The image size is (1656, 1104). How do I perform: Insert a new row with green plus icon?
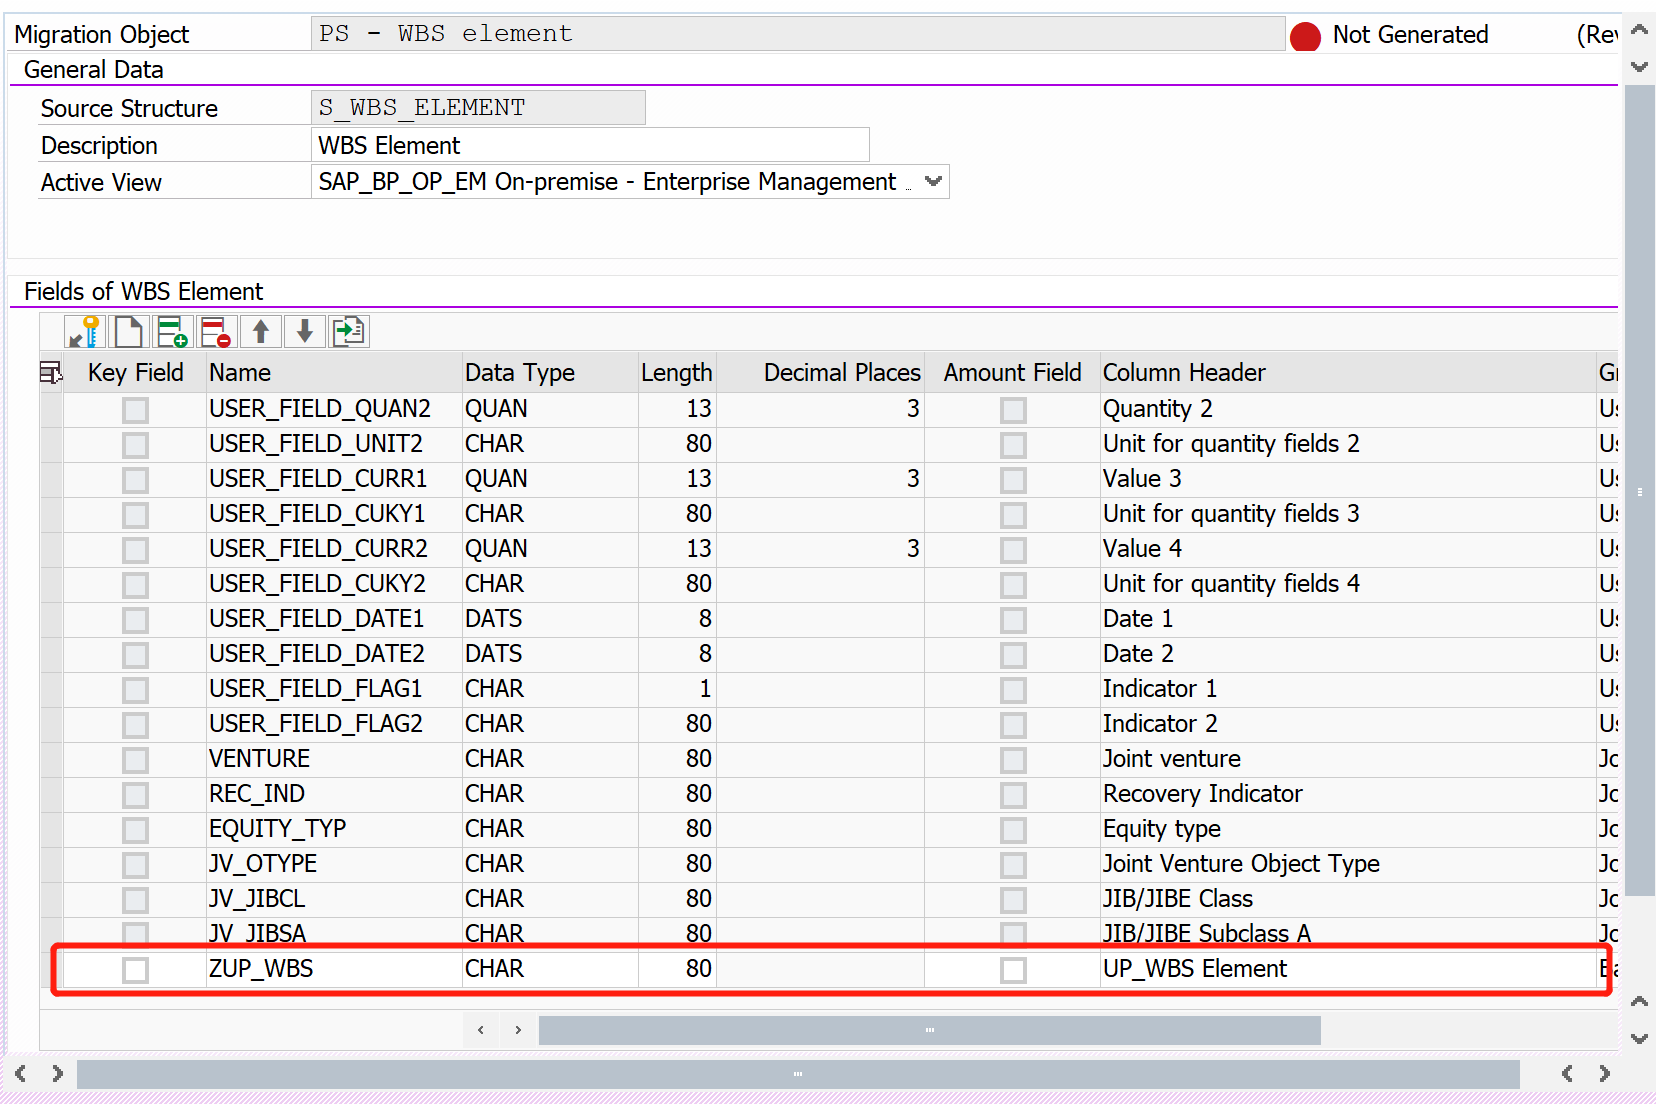(x=172, y=331)
